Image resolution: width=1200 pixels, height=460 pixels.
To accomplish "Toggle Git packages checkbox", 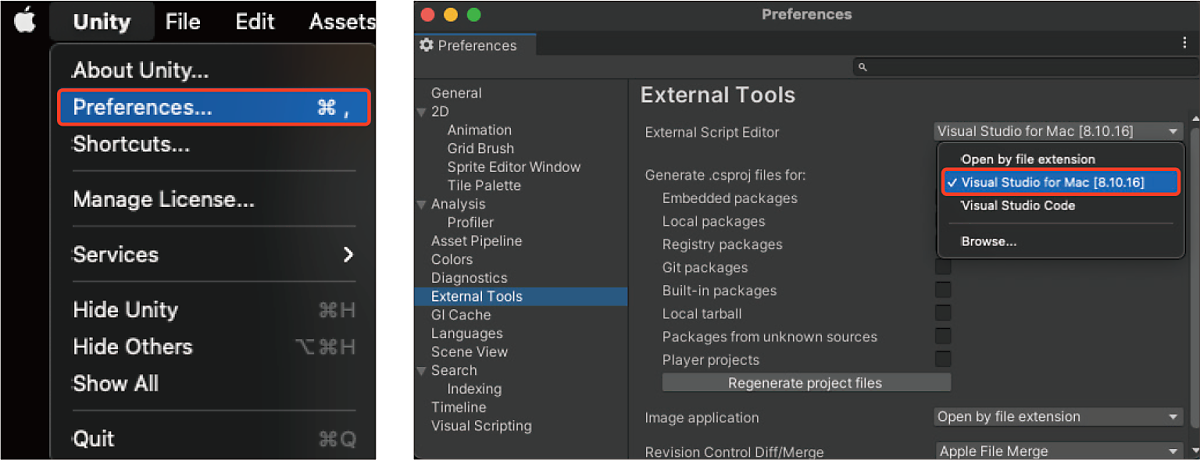I will 943,267.
